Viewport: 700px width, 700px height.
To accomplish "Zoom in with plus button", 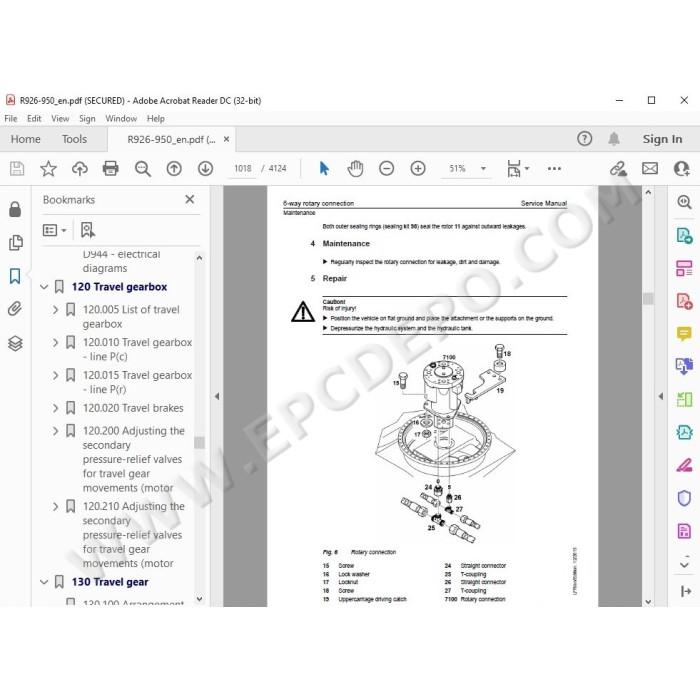I will coord(418,169).
